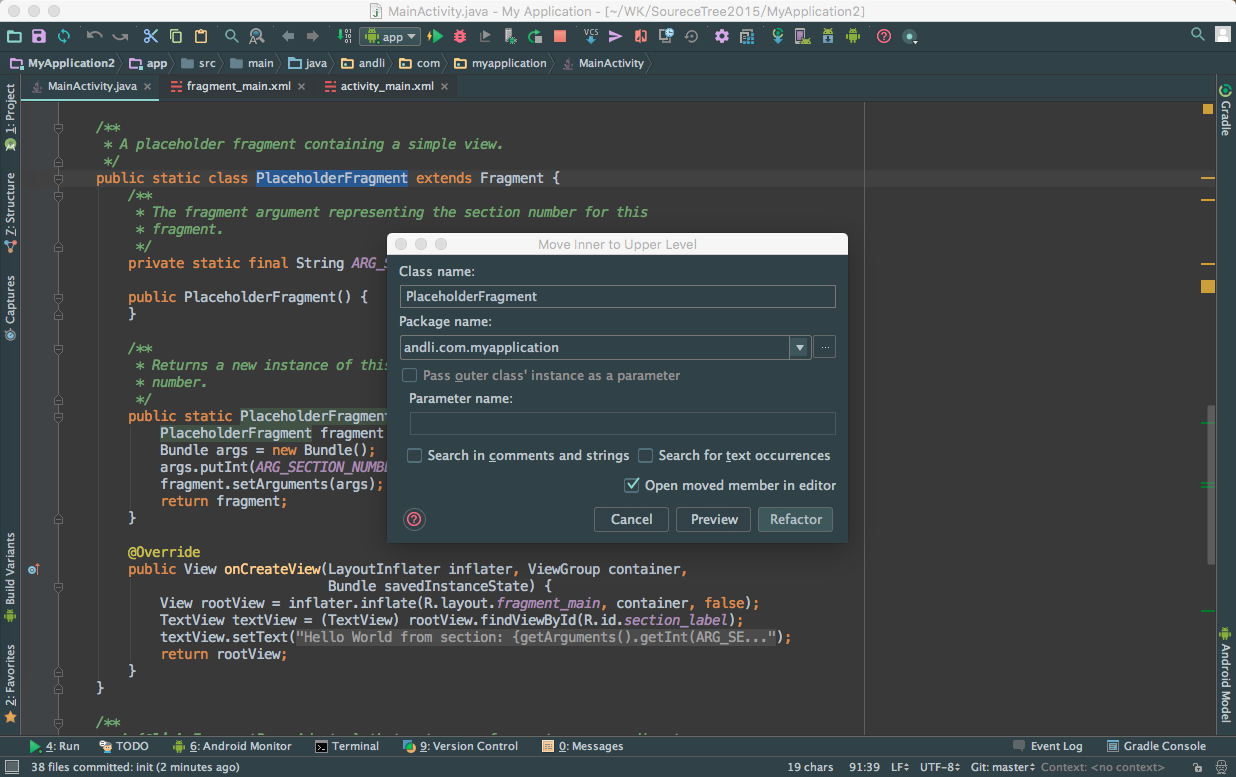Click the pink Help question icon in toolbar
This screenshot has width=1236, height=777.
click(x=884, y=36)
